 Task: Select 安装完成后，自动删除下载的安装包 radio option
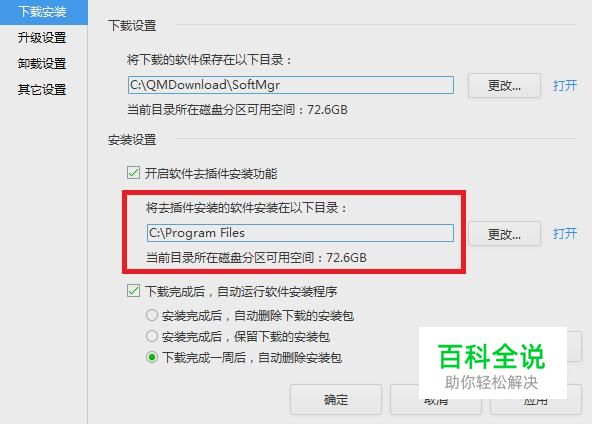152,315
